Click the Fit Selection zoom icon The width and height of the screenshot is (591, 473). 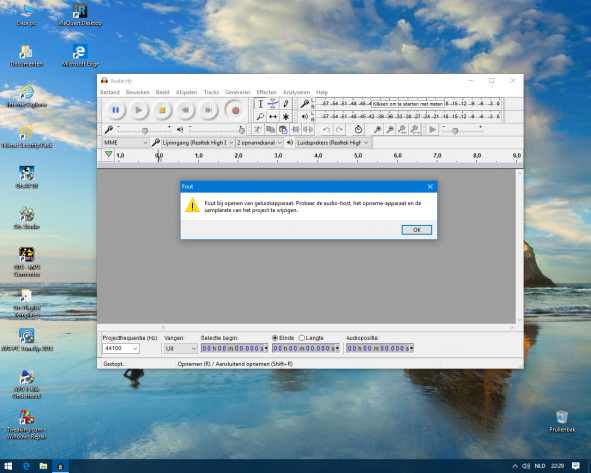pyautogui.click(x=402, y=130)
